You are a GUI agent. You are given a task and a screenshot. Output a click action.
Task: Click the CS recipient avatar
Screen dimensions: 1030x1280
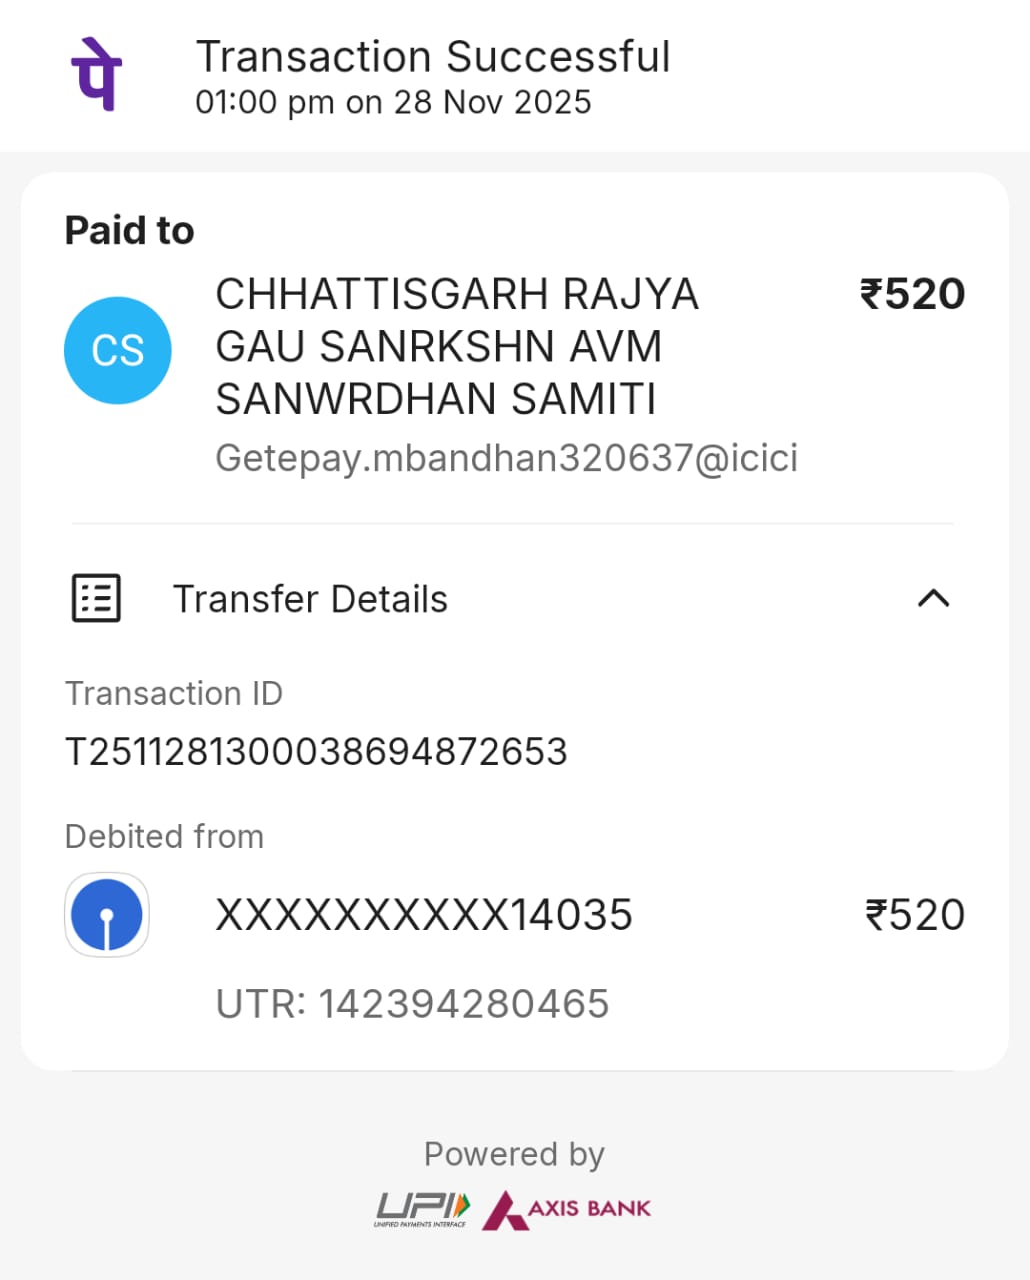118,350
